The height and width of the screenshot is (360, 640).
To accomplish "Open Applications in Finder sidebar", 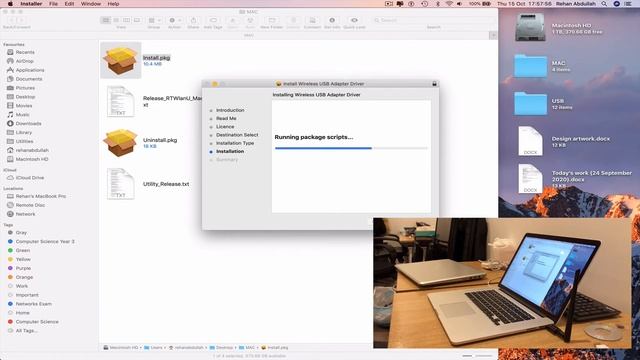I will coord(30,70).
